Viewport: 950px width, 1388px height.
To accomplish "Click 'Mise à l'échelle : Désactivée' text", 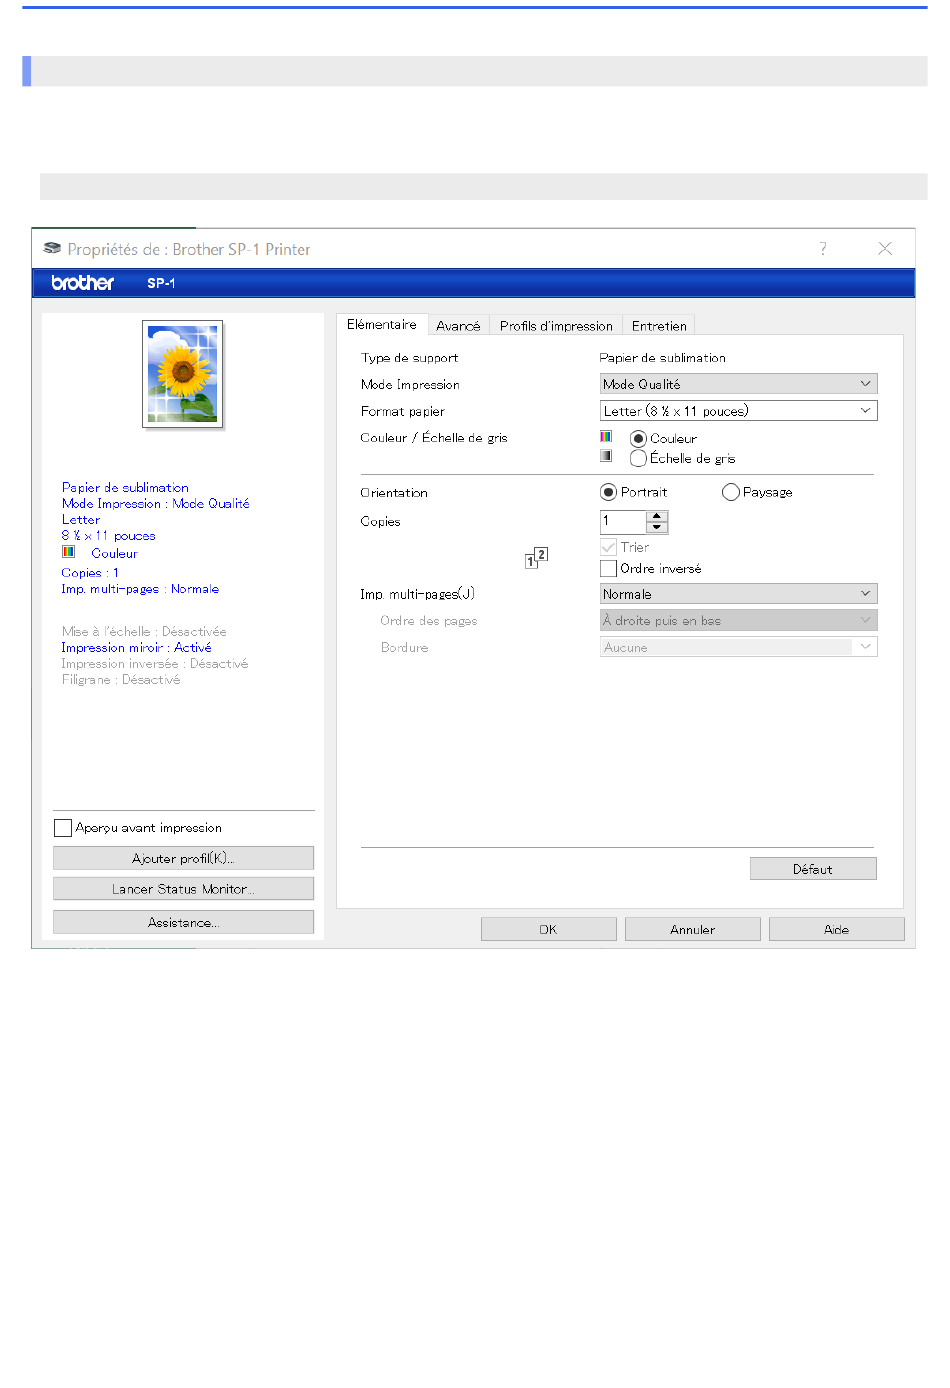I will click(x=144, y=632).
